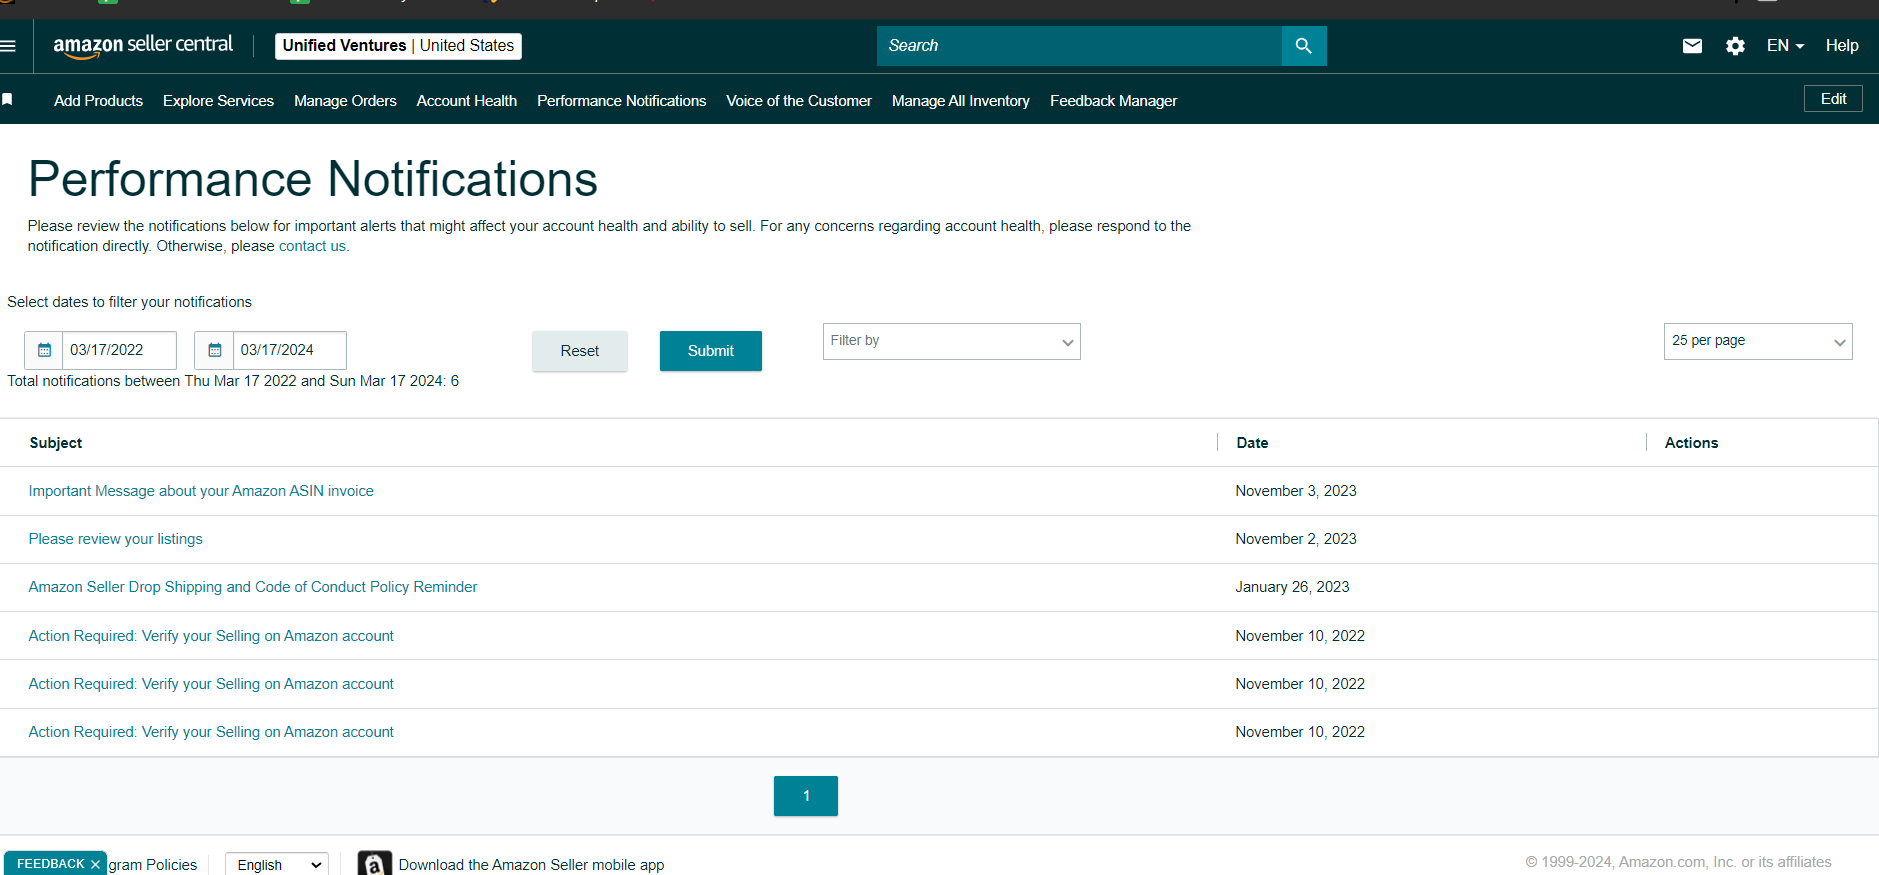Click the date January 26, 2023
The height and width of the screenshot is (875, 1879).
[1292, 587]
